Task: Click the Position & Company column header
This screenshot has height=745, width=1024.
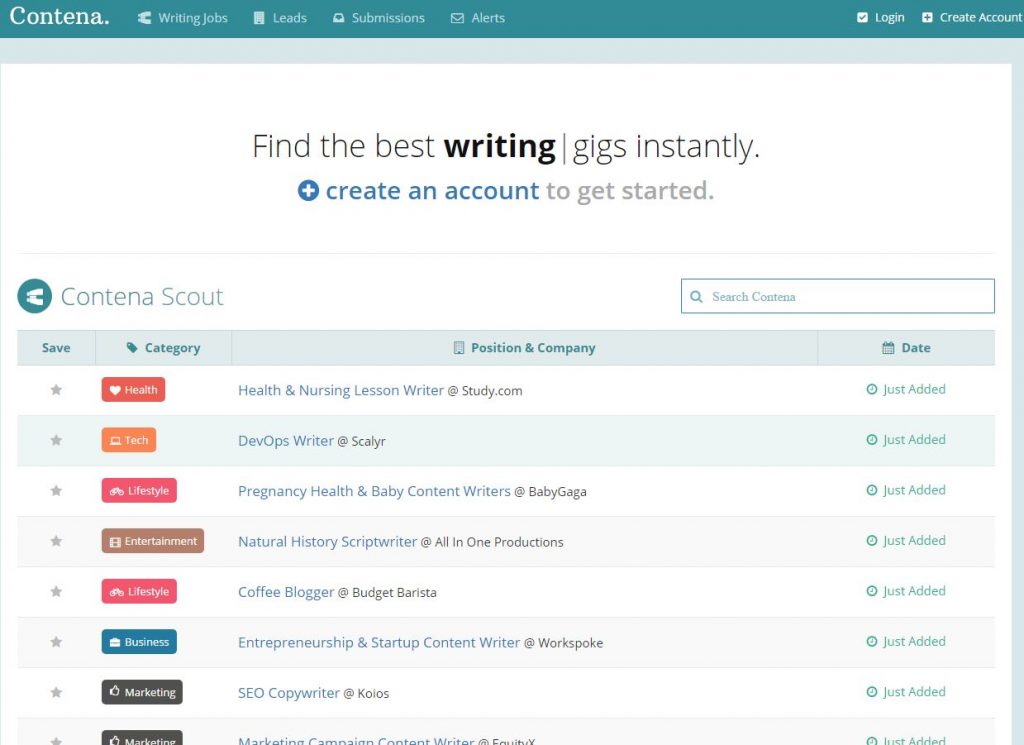Action: 524,348
